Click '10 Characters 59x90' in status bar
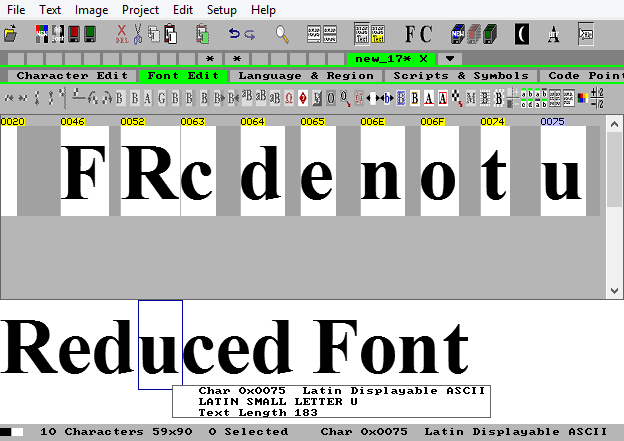Screen dimensions: 624x441 click(x=116, y=431)
